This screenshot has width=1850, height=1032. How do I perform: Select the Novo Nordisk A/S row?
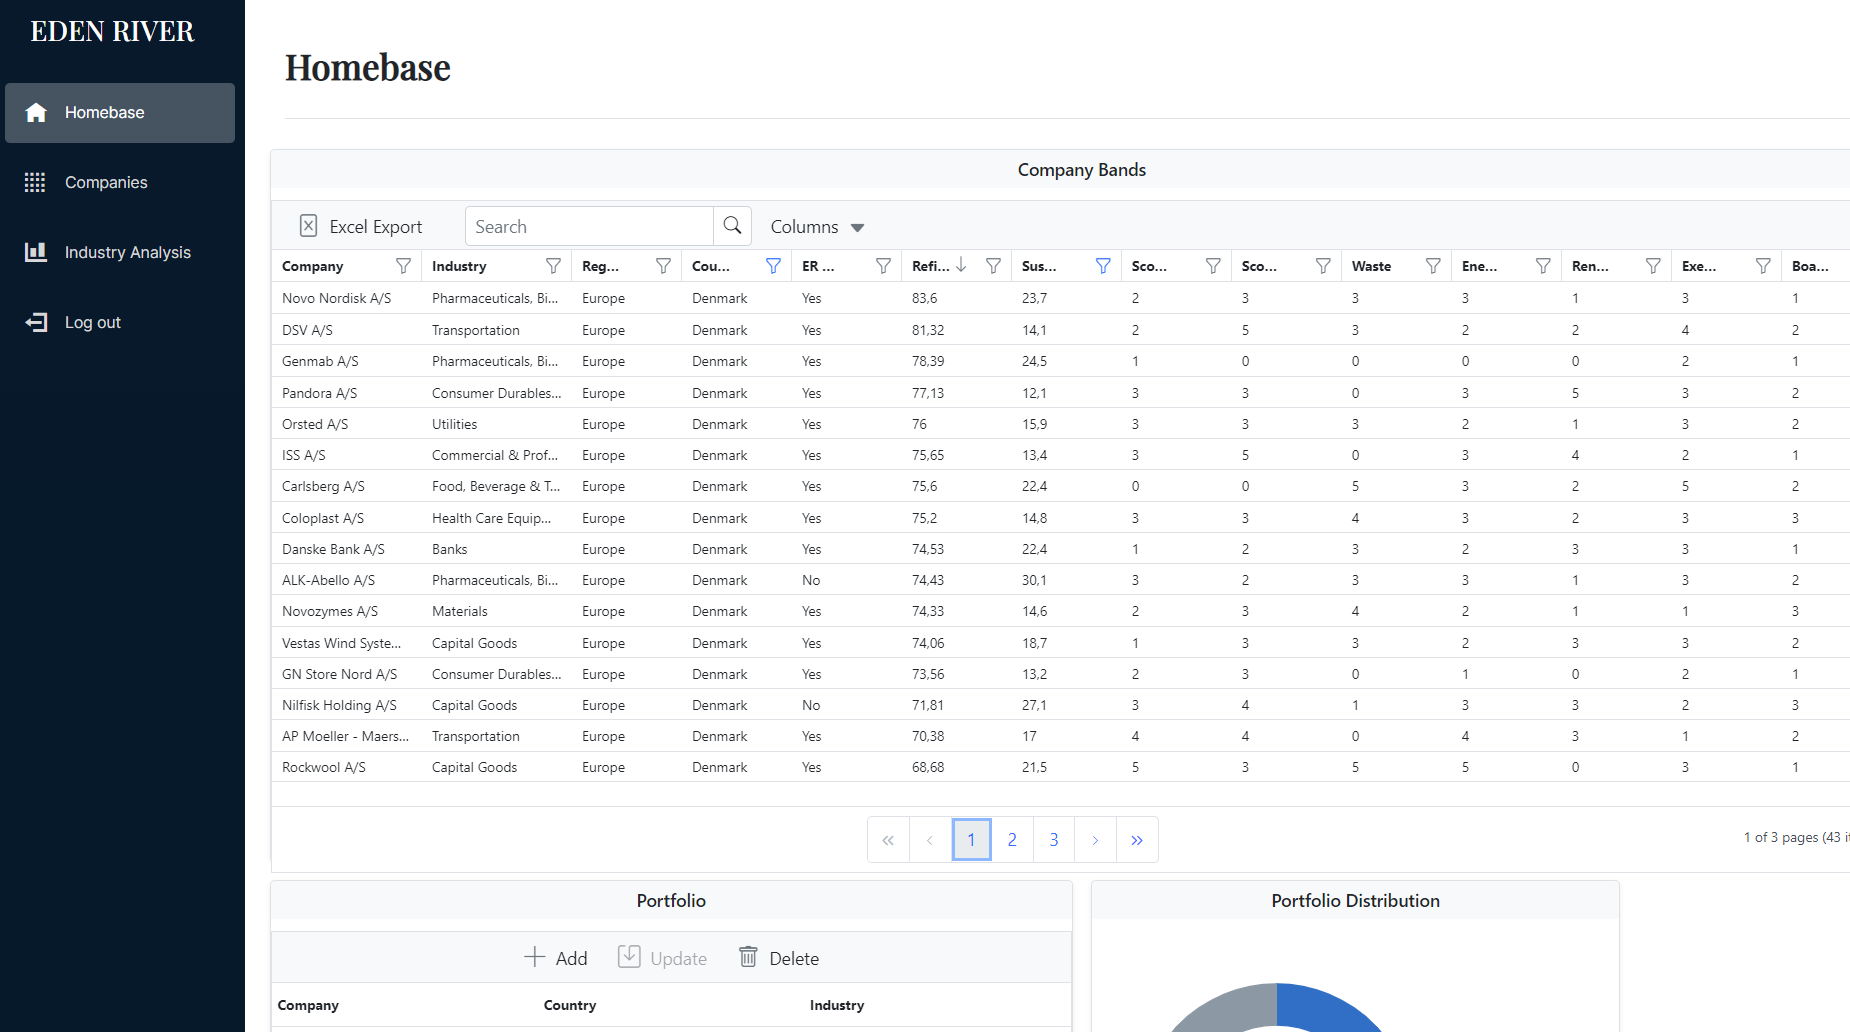click(1060, 298)
